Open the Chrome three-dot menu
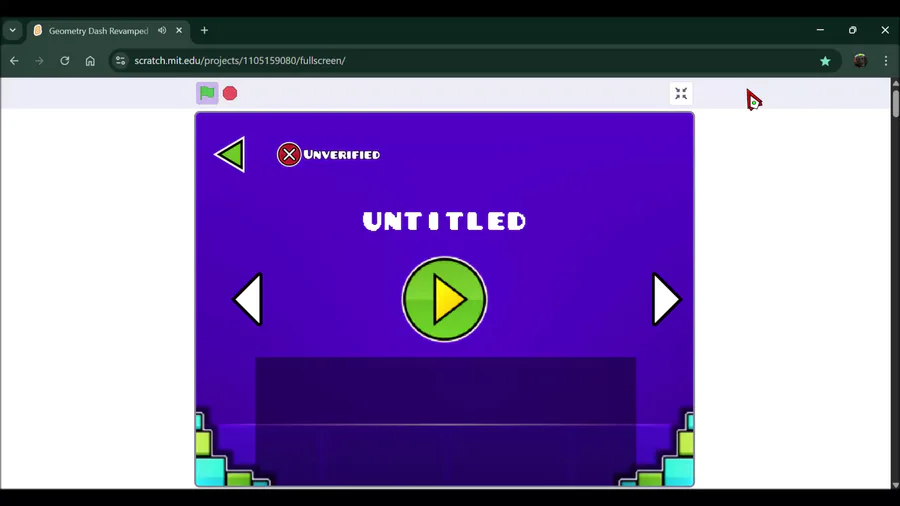Screen dimensions: 900x506 886,61
